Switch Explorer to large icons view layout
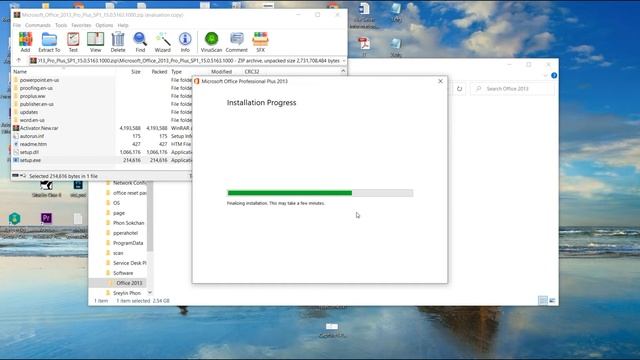The width and height of the screenshot is (640, 360). click(x=552, y=300)
